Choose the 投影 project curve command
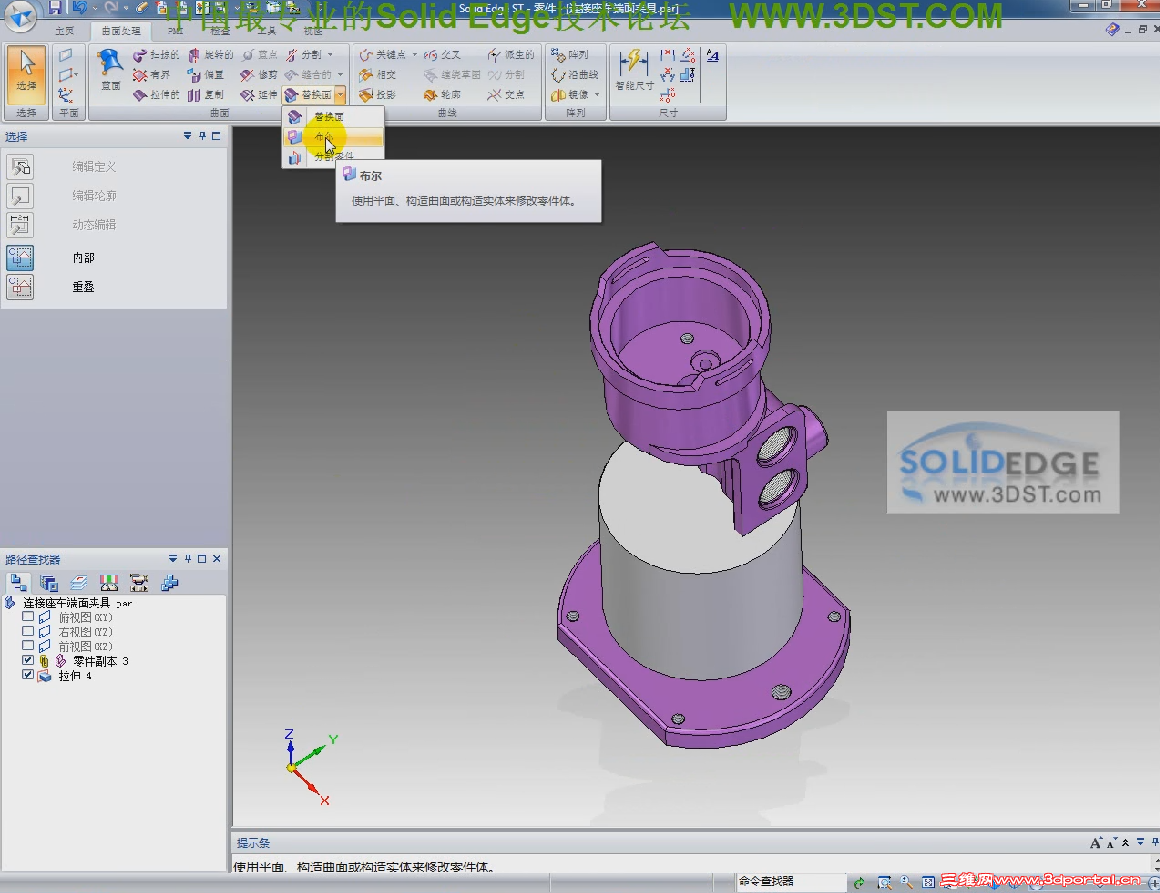This screenshot has height=893, width=1160. (377, 95)
